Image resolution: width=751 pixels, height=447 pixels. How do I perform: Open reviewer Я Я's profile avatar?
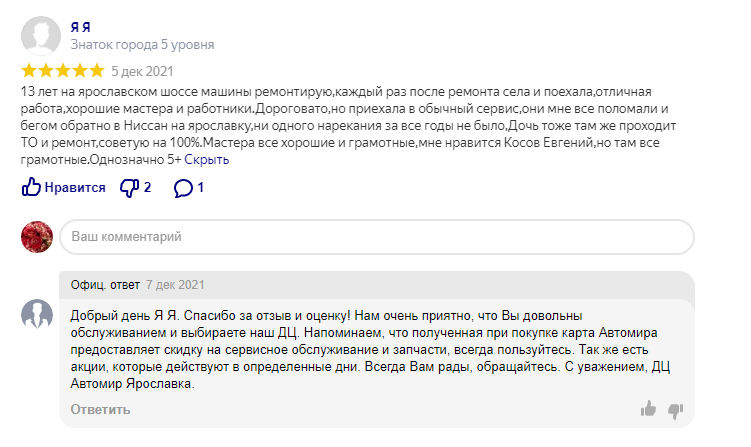click(41, 36)
